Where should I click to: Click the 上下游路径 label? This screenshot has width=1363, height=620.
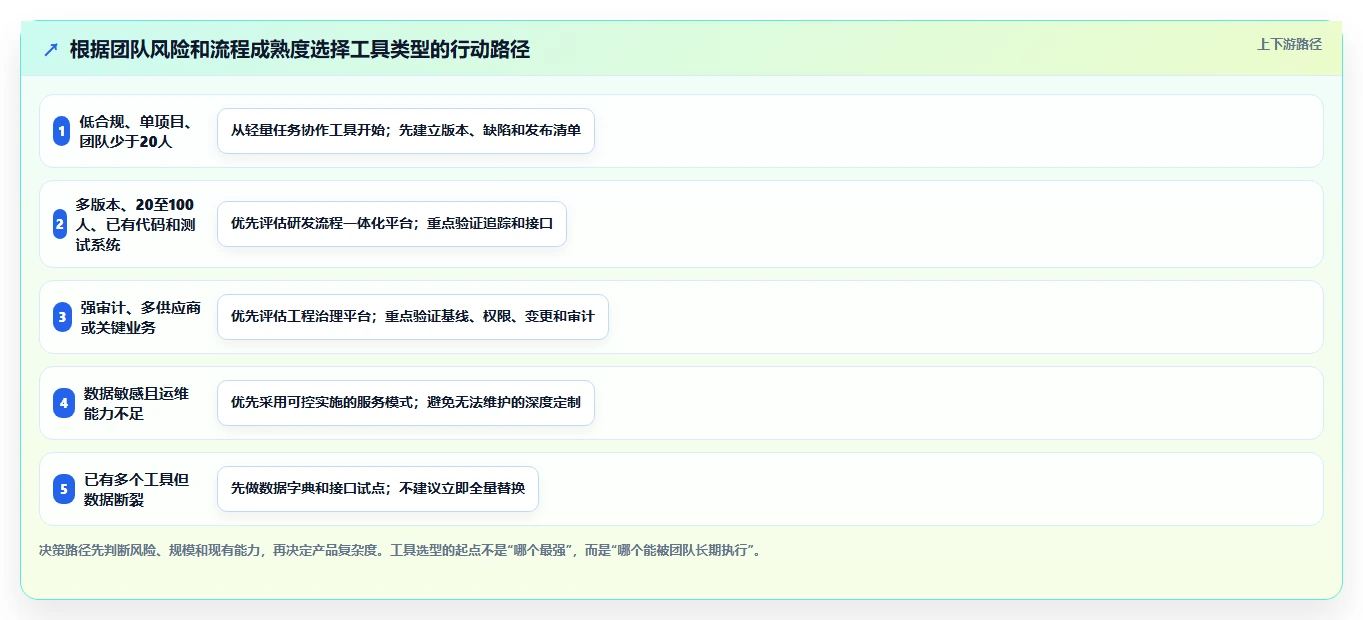pos(1289,44)
